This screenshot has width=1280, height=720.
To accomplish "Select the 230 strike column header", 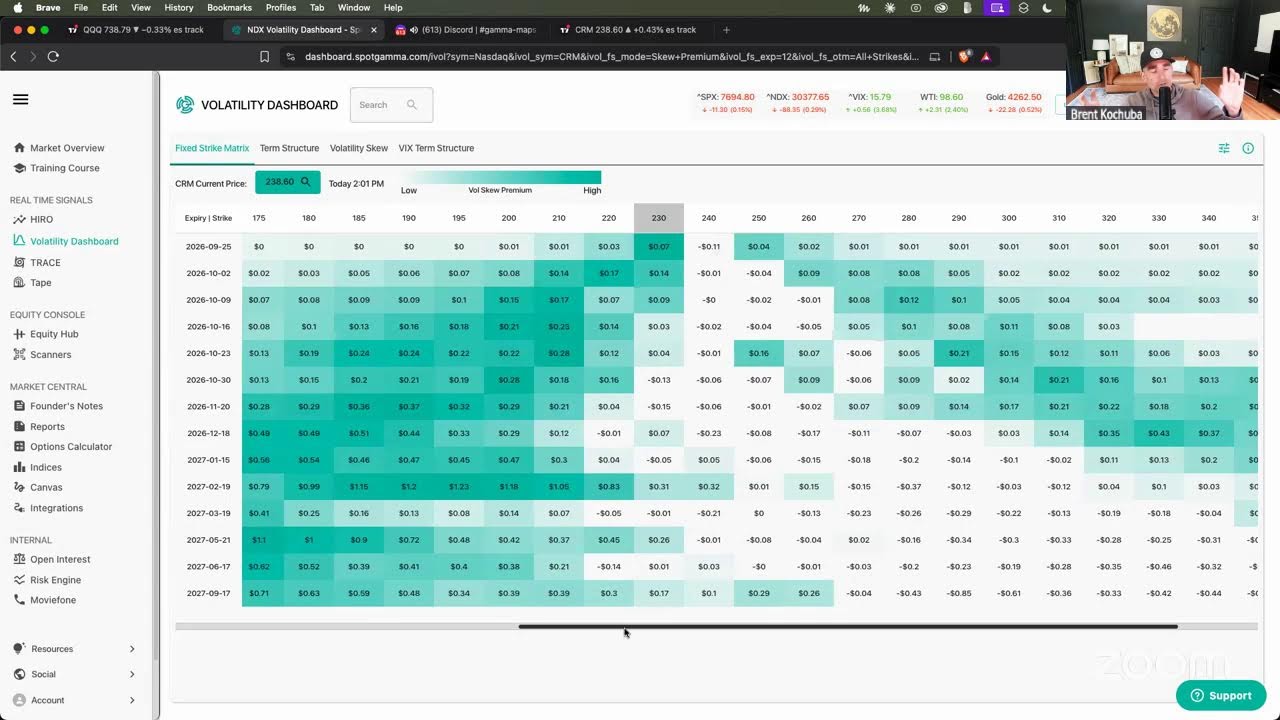I will [x=659, y=218].
